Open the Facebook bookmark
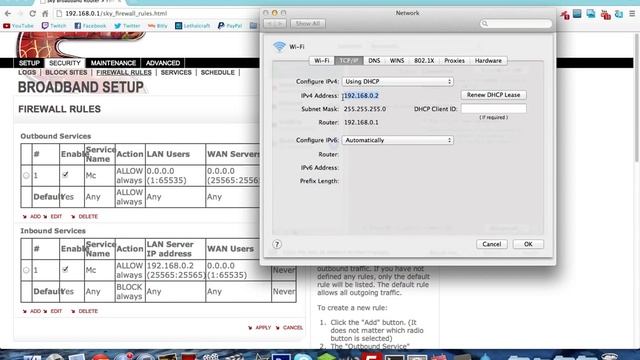 pyautogui.click(x=90, y=26)
